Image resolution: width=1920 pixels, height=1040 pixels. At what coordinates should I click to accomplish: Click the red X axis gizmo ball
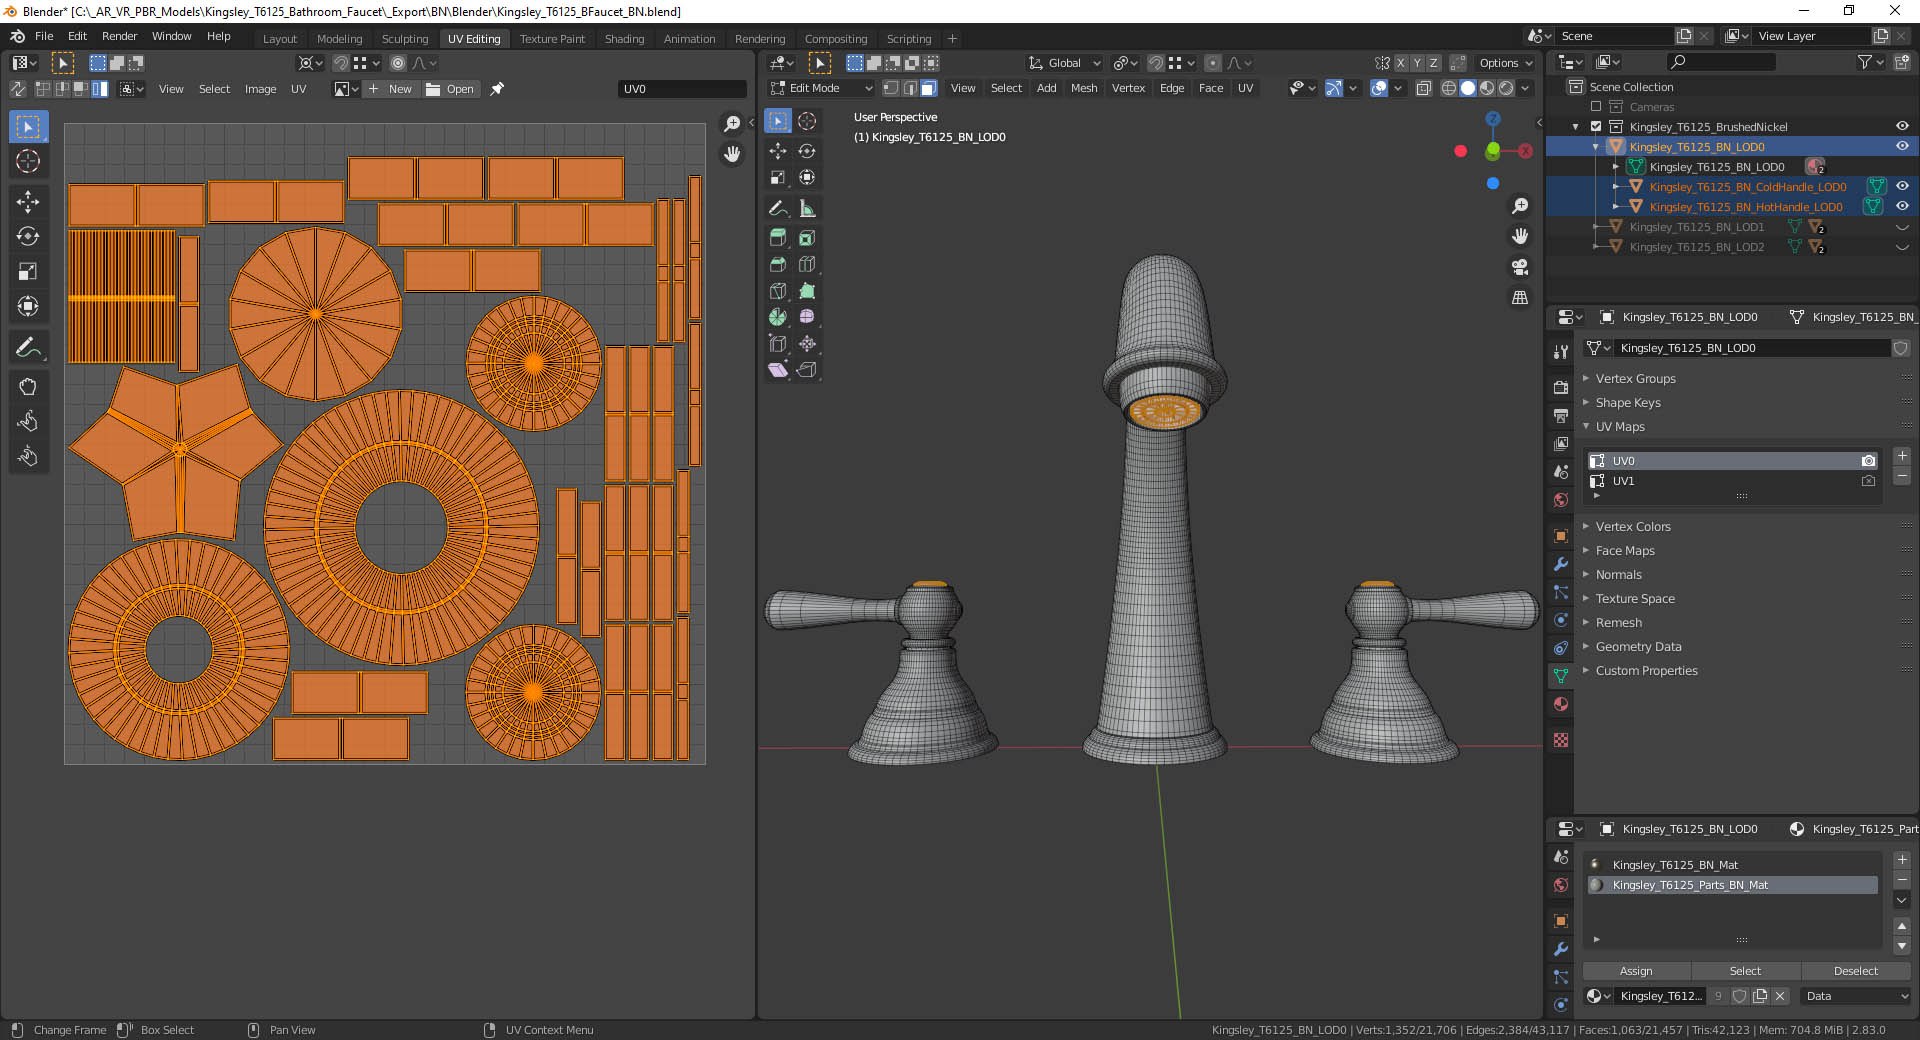pos(1525,151)
